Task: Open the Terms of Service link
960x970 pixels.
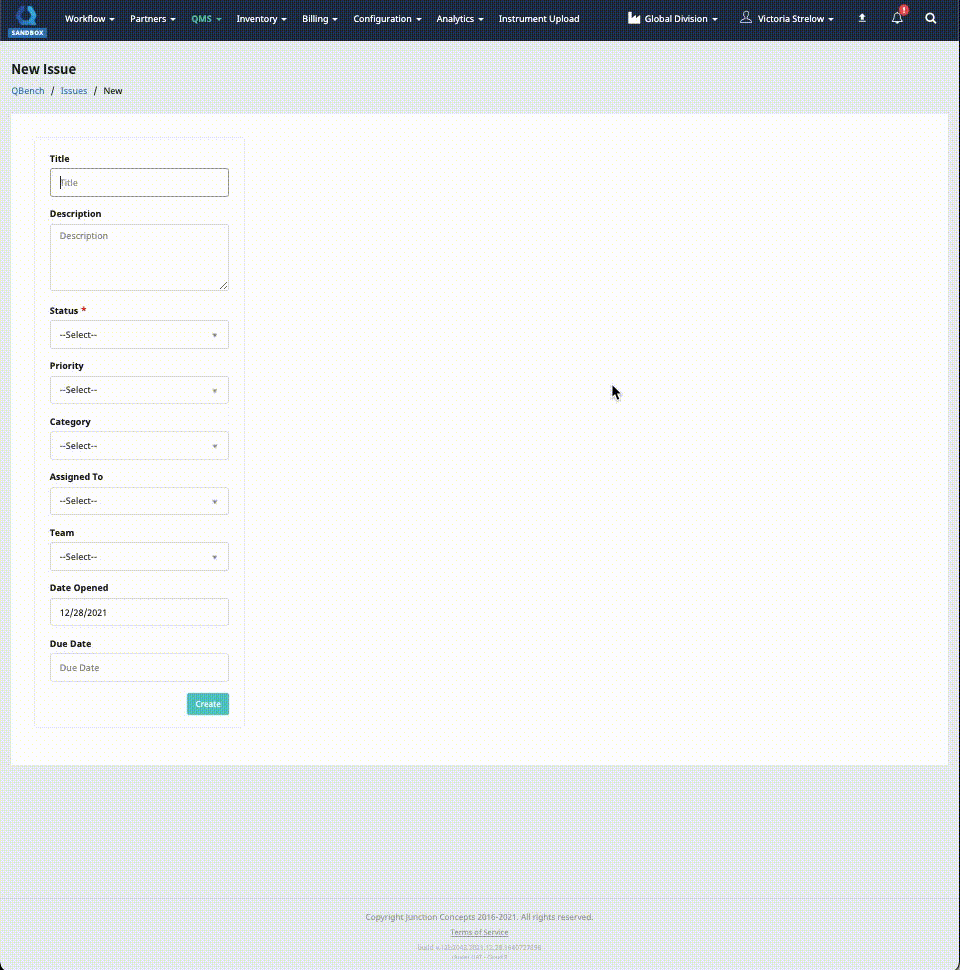Action: [479, 932]
